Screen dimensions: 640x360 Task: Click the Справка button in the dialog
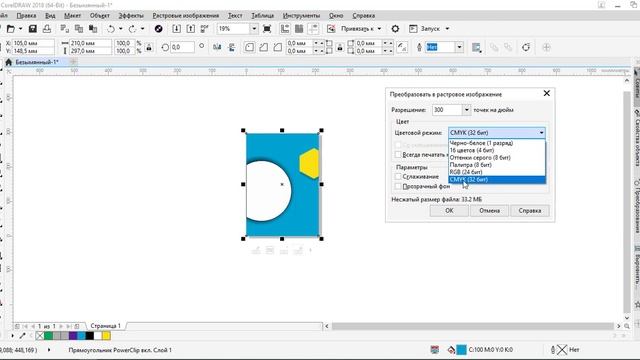coord(530,211)
